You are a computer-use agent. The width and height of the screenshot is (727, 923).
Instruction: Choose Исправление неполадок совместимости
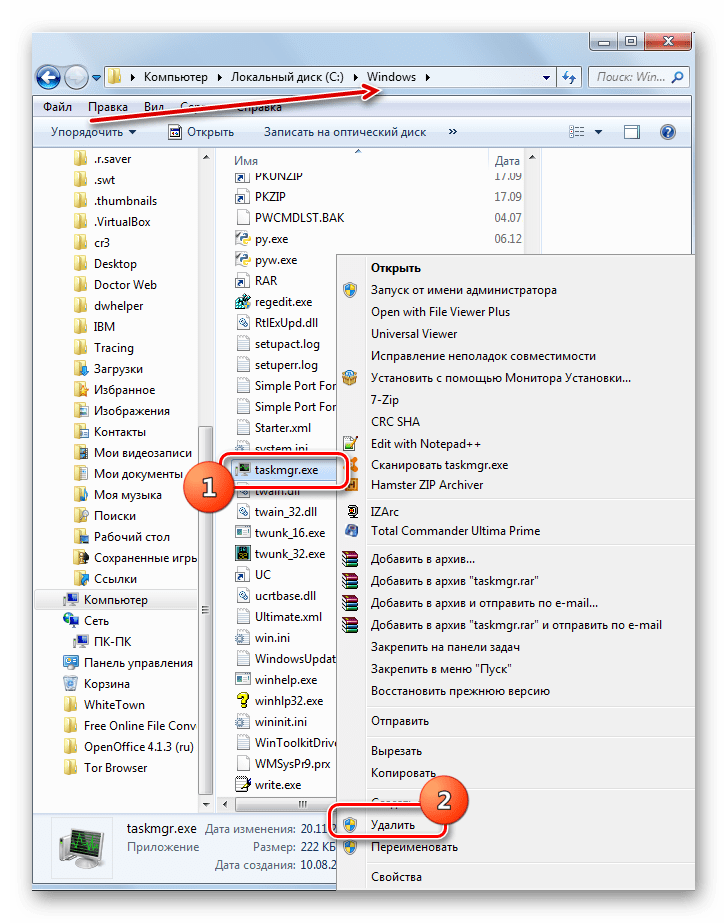pyautogui.click(x=483, y=356)
